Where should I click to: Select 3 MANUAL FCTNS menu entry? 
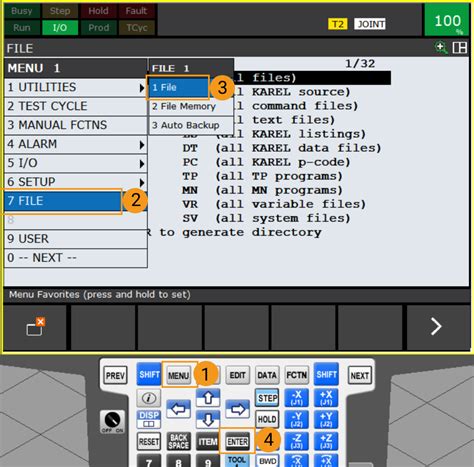click(x=76, y=125)
